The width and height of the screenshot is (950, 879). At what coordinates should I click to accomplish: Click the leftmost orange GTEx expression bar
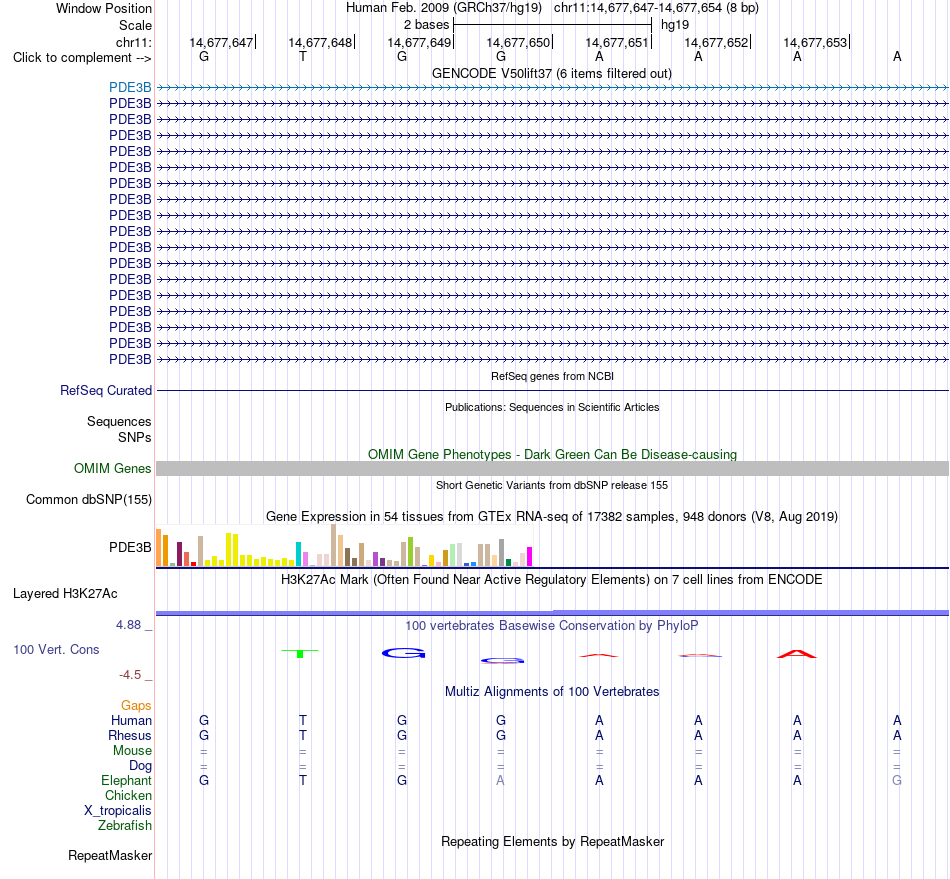tap(159, 548)
